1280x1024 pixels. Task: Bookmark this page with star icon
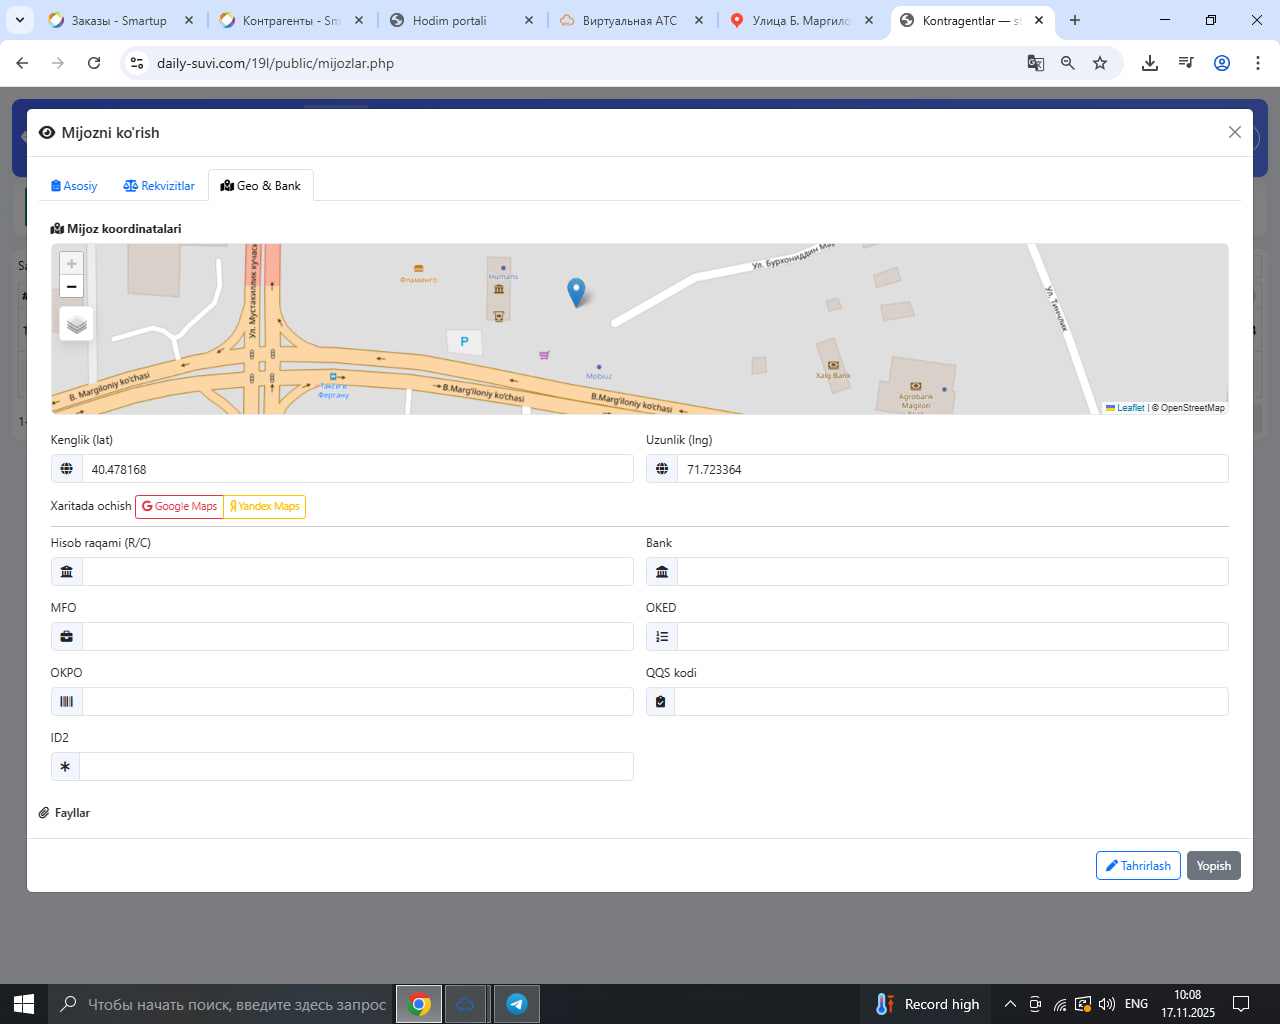point(1100,63)
